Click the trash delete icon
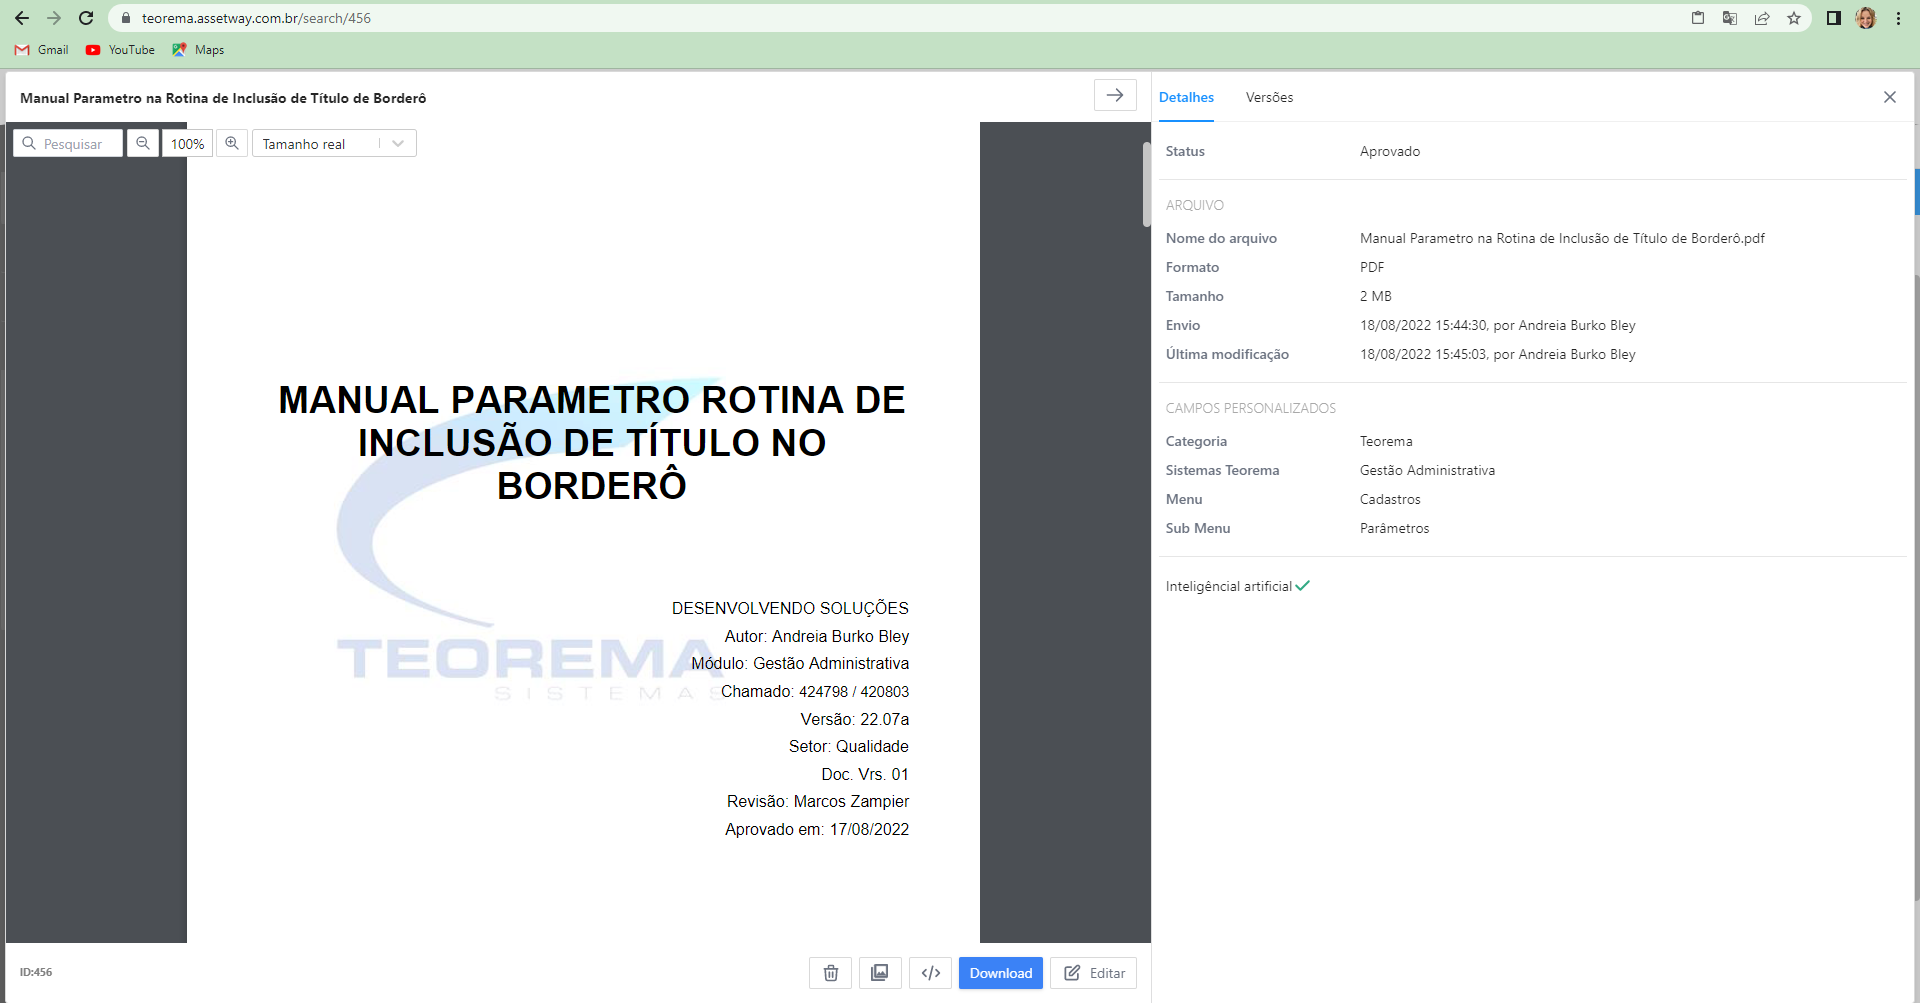The image size is (1920, 1003). click(x=831, y=973)
